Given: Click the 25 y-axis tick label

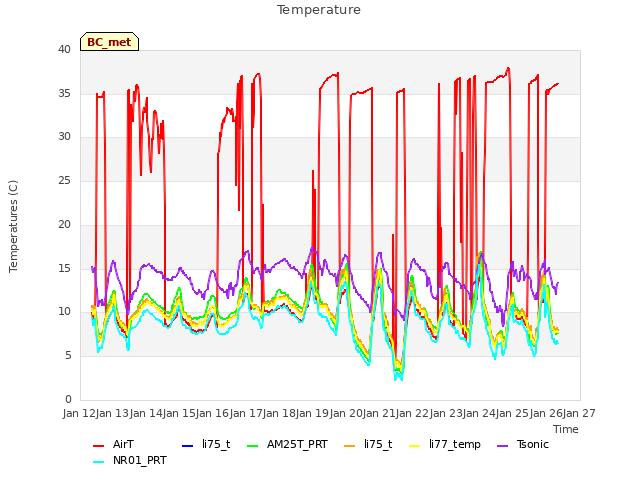Looking at the screenshot, I should point(64,180).
